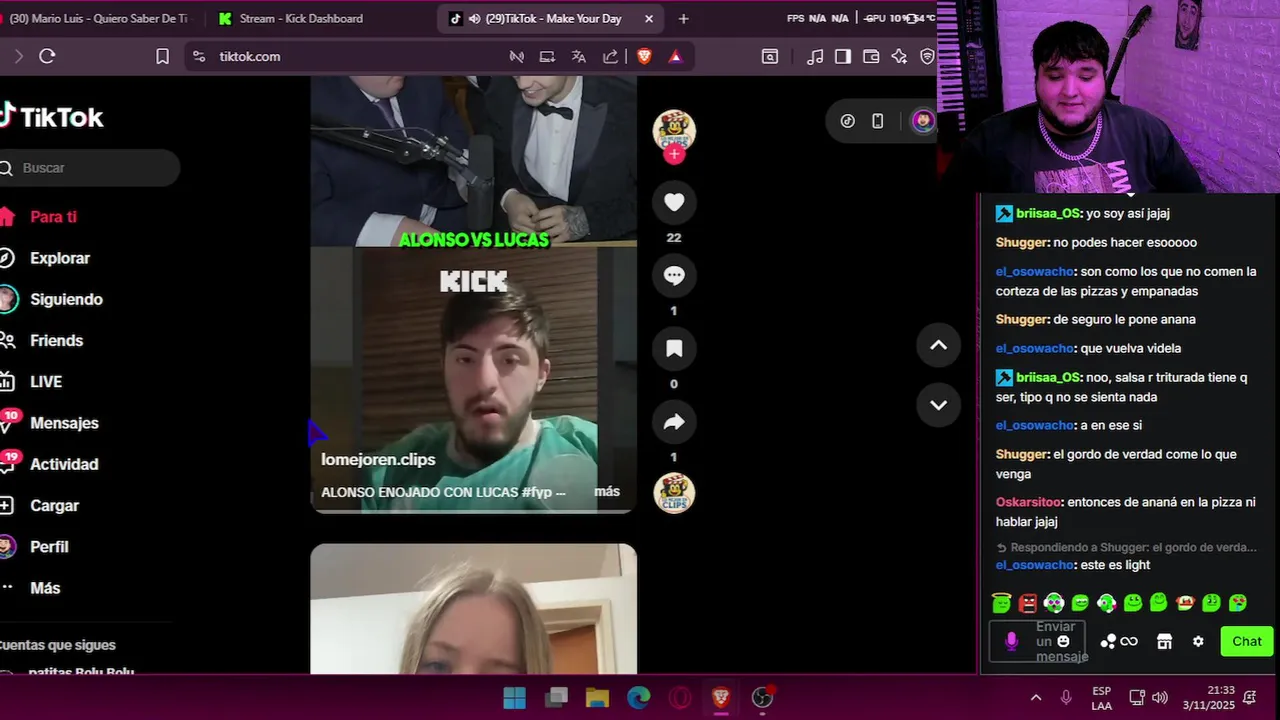Screen dimensions: 1280x720
Task: Select the TikTok - Make Your Day tab
Action: [x=551, y=19]
